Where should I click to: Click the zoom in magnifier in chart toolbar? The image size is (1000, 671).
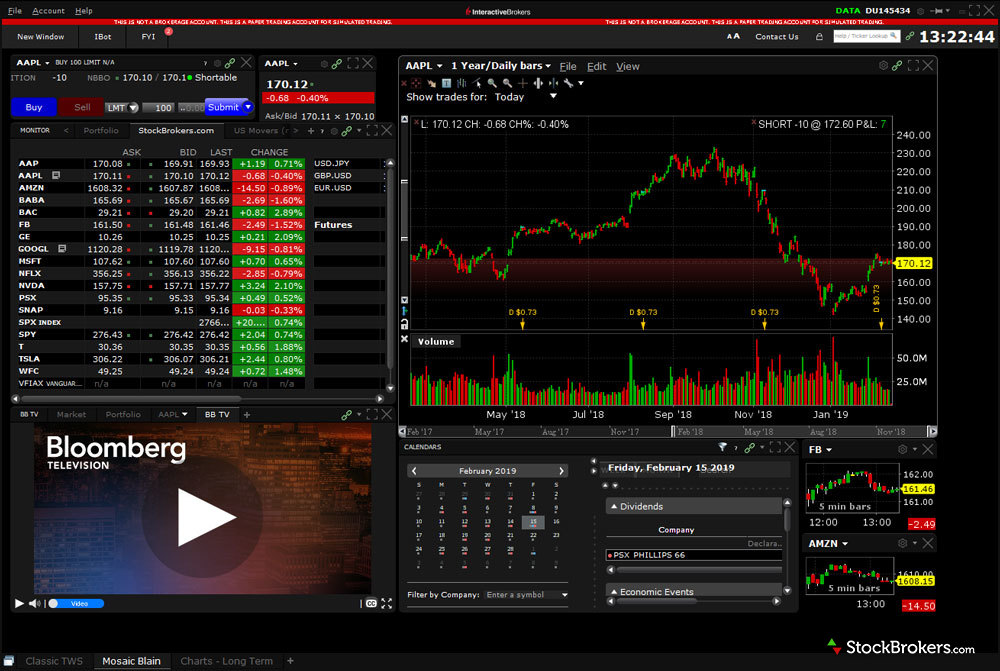click(492, 83)
